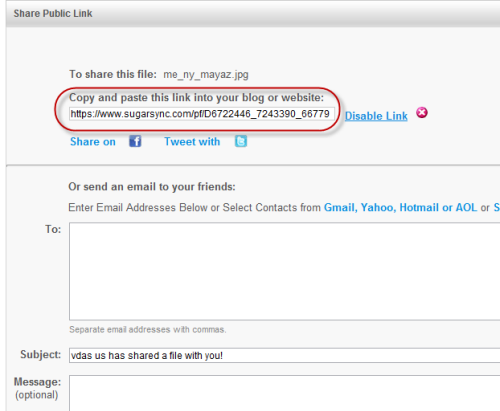Screen dimensions: 500x411
Task: Select contacts from Yahoo link
Action: (x=378, y=207)
